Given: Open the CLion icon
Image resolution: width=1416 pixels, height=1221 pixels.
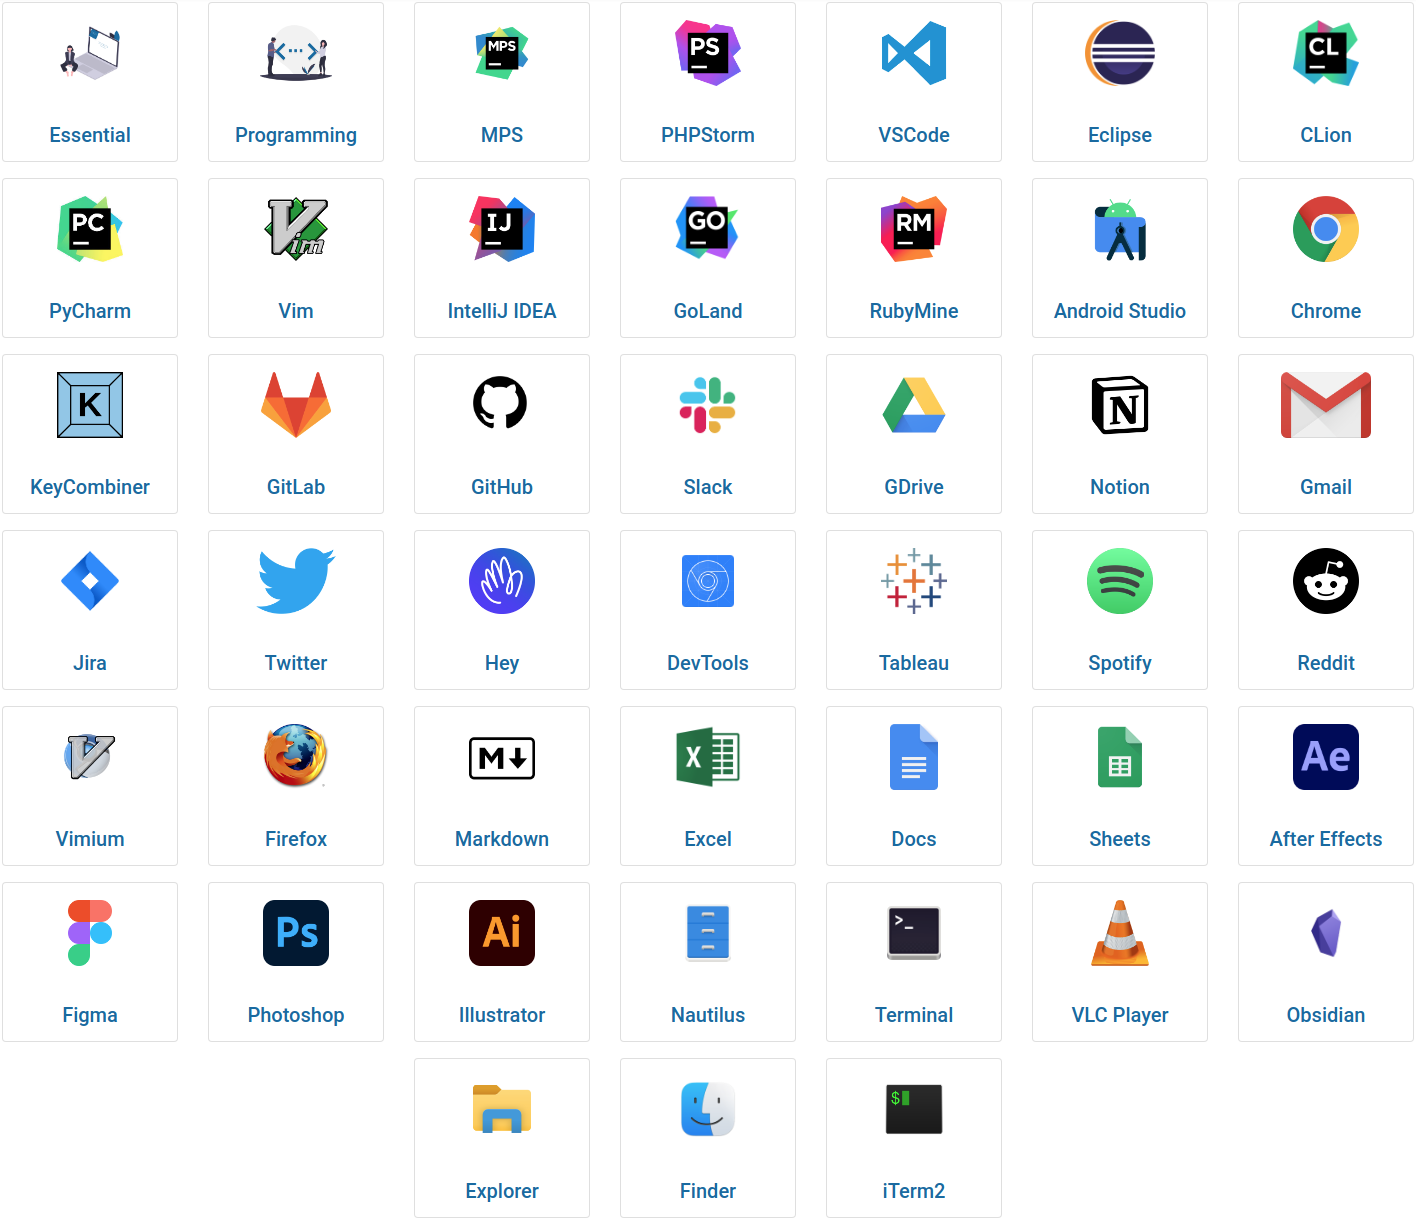Looking at the screenshot, I should 1326,53.
